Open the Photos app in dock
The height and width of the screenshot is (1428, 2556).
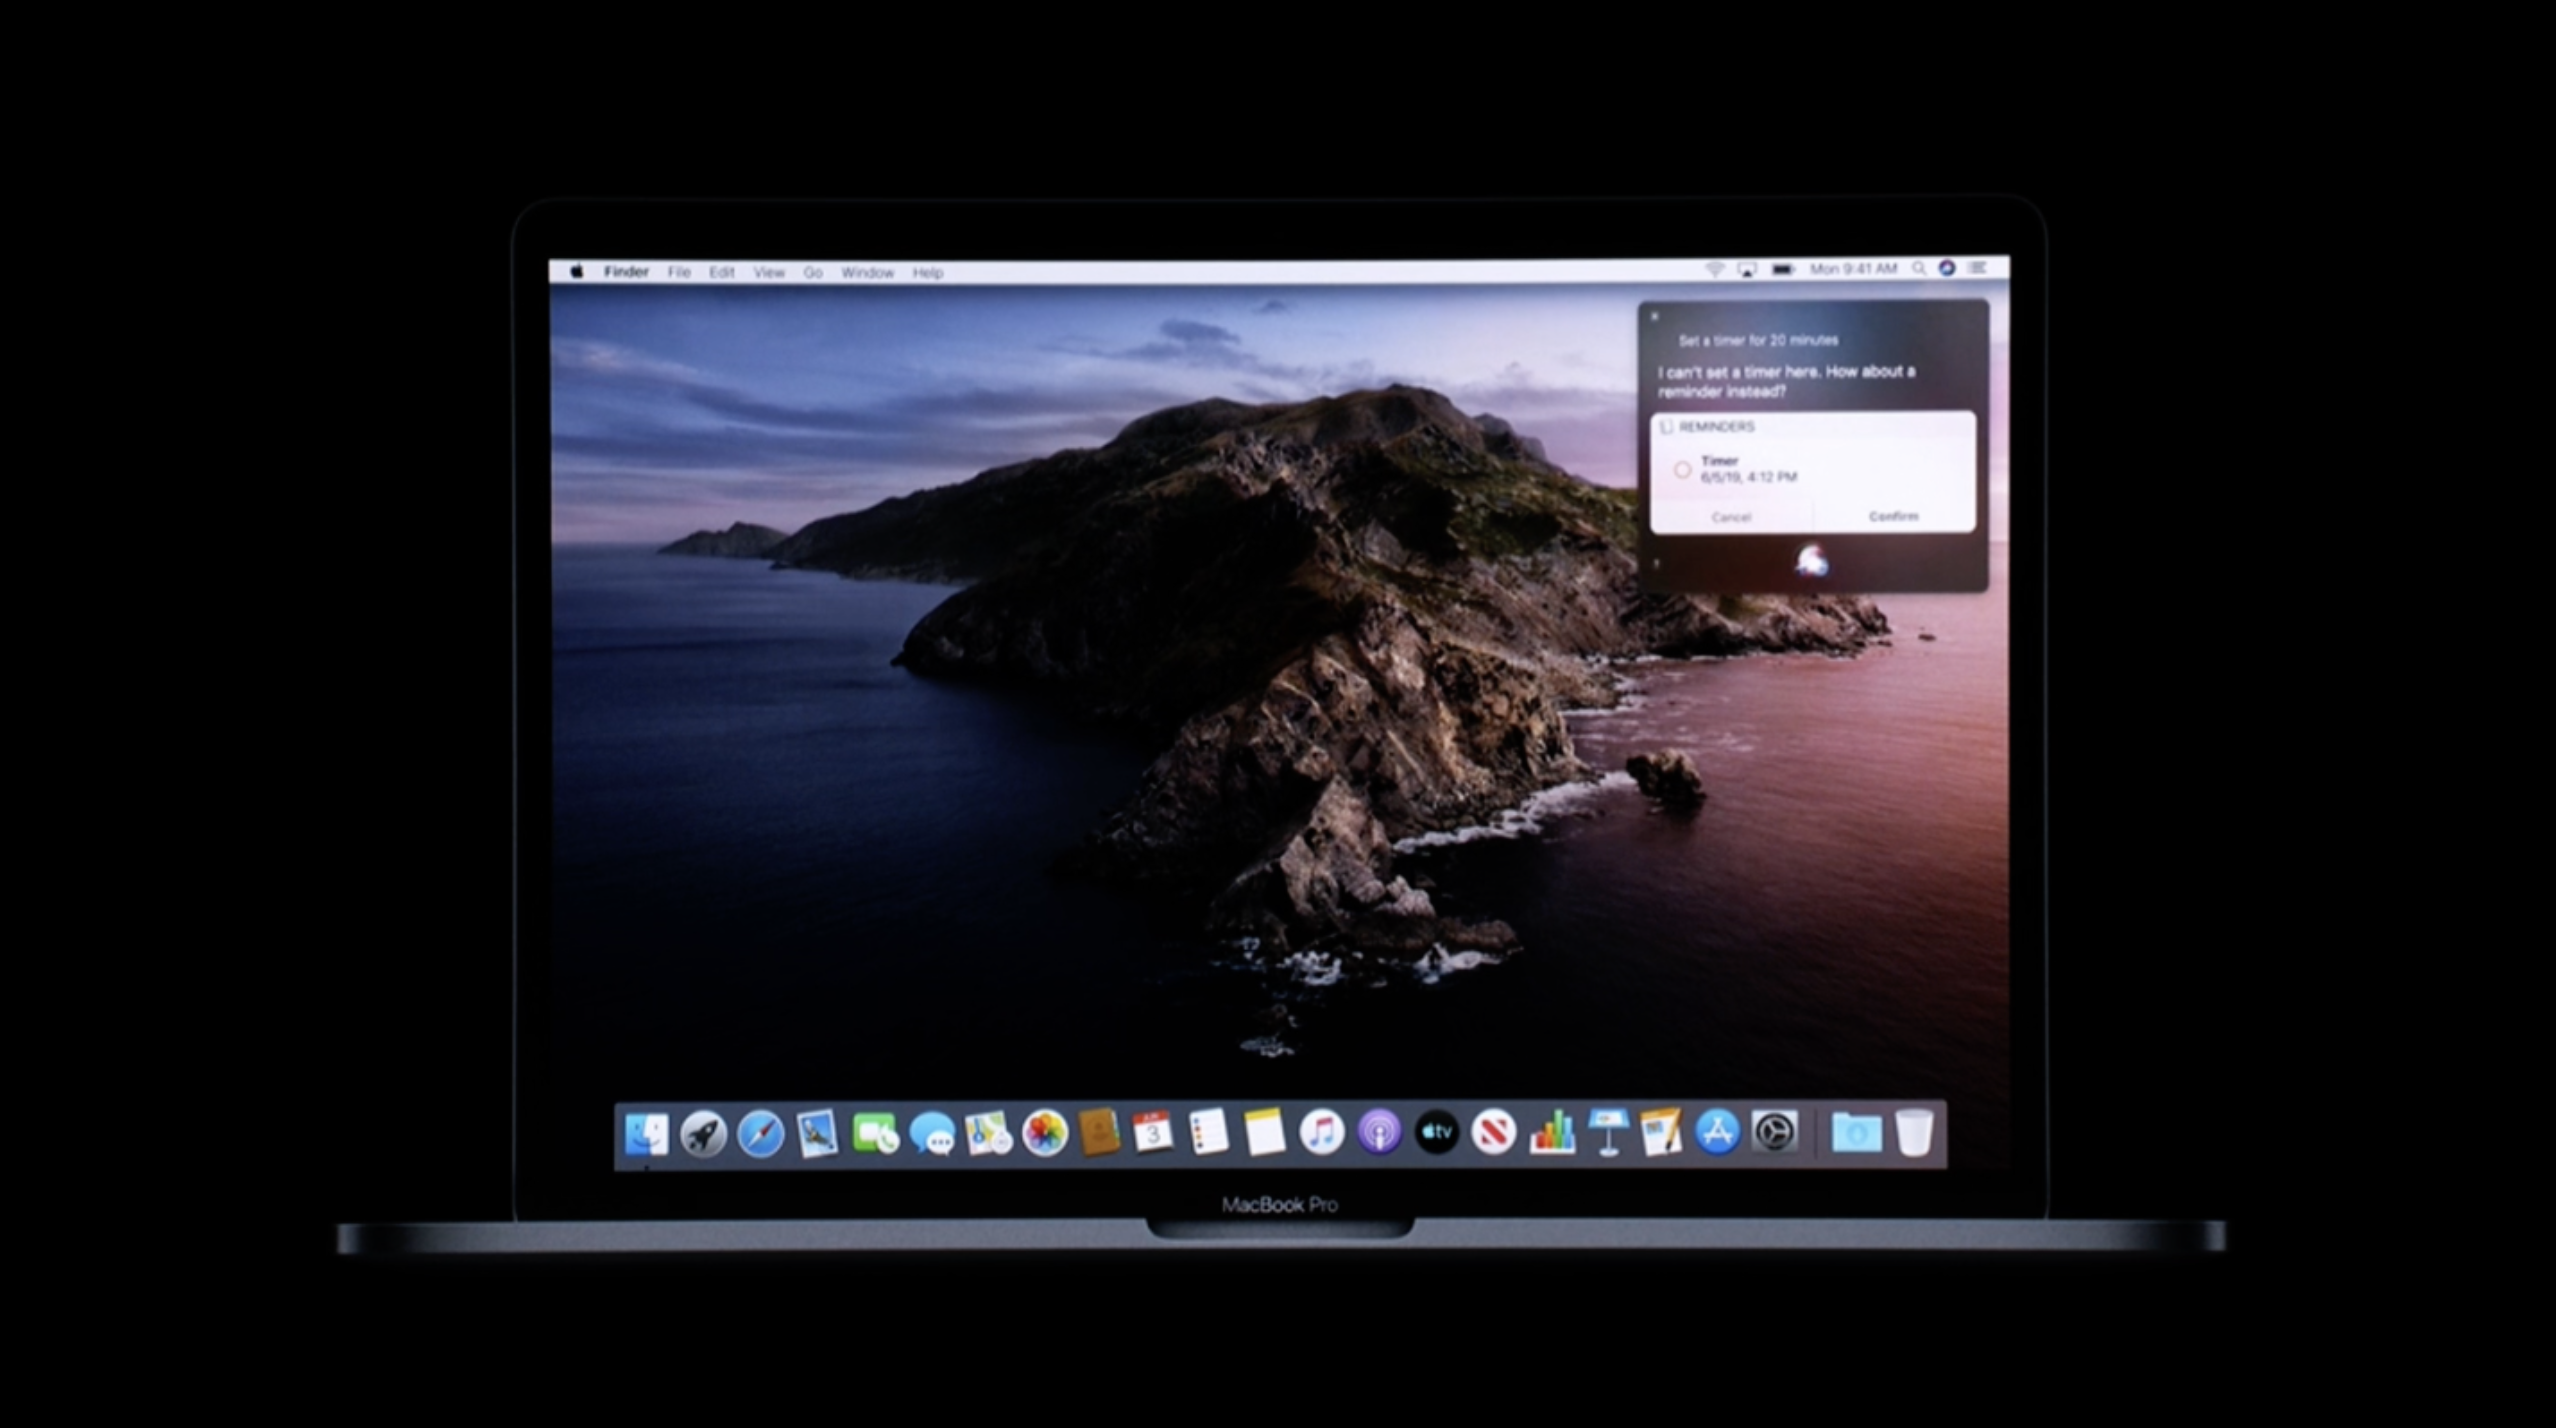coord(1045,1135)
